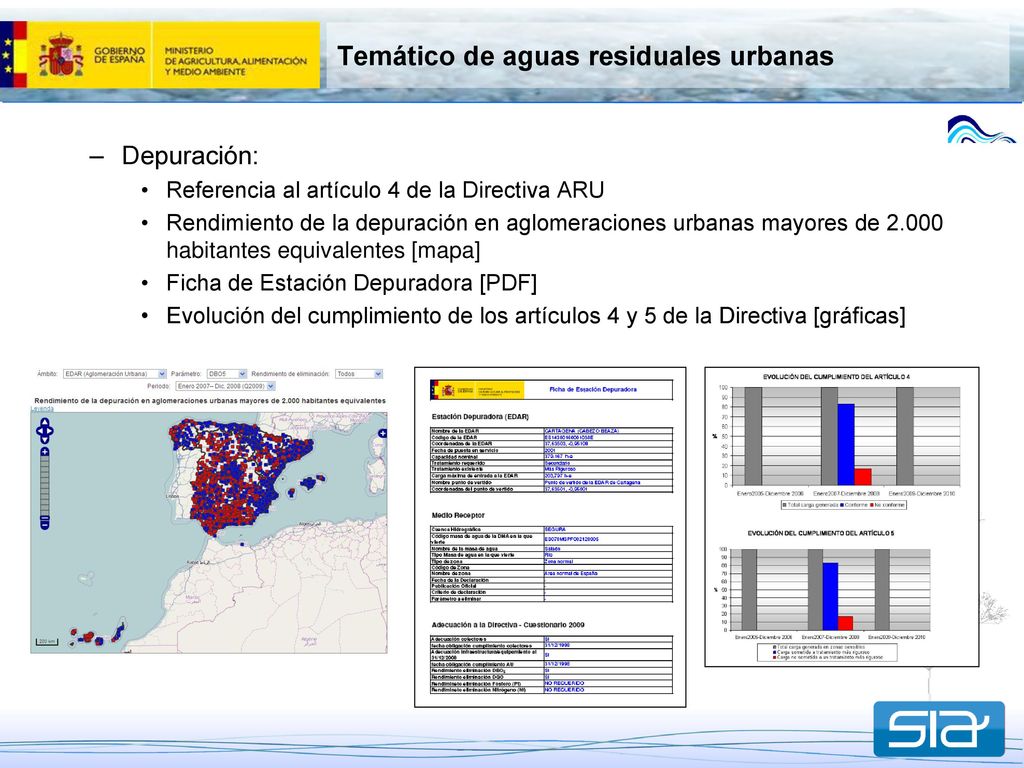
Task: Click 'EVOLUCIÓN DEL CUMPLIMIENTO DEL ARTÍCULO 5' title
Action: (x=821, y=533)
